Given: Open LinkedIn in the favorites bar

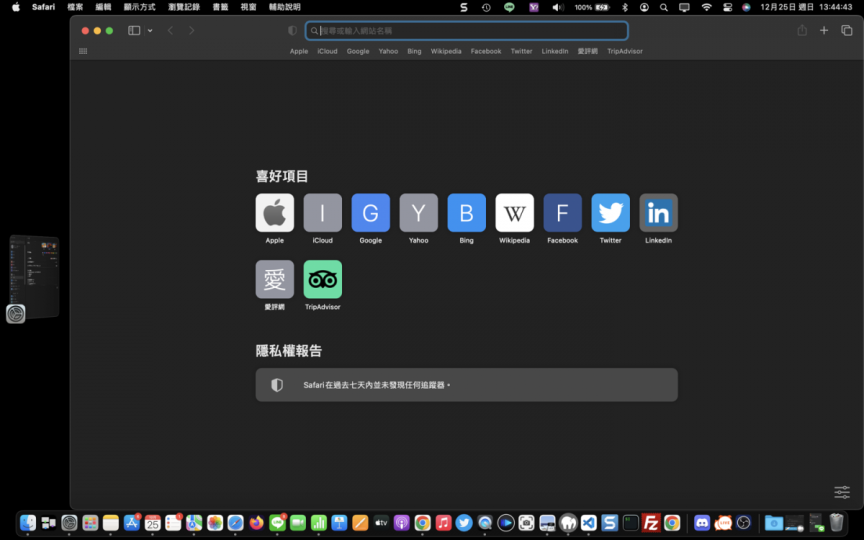Looking at the screenshot, I should pos(554,51).
